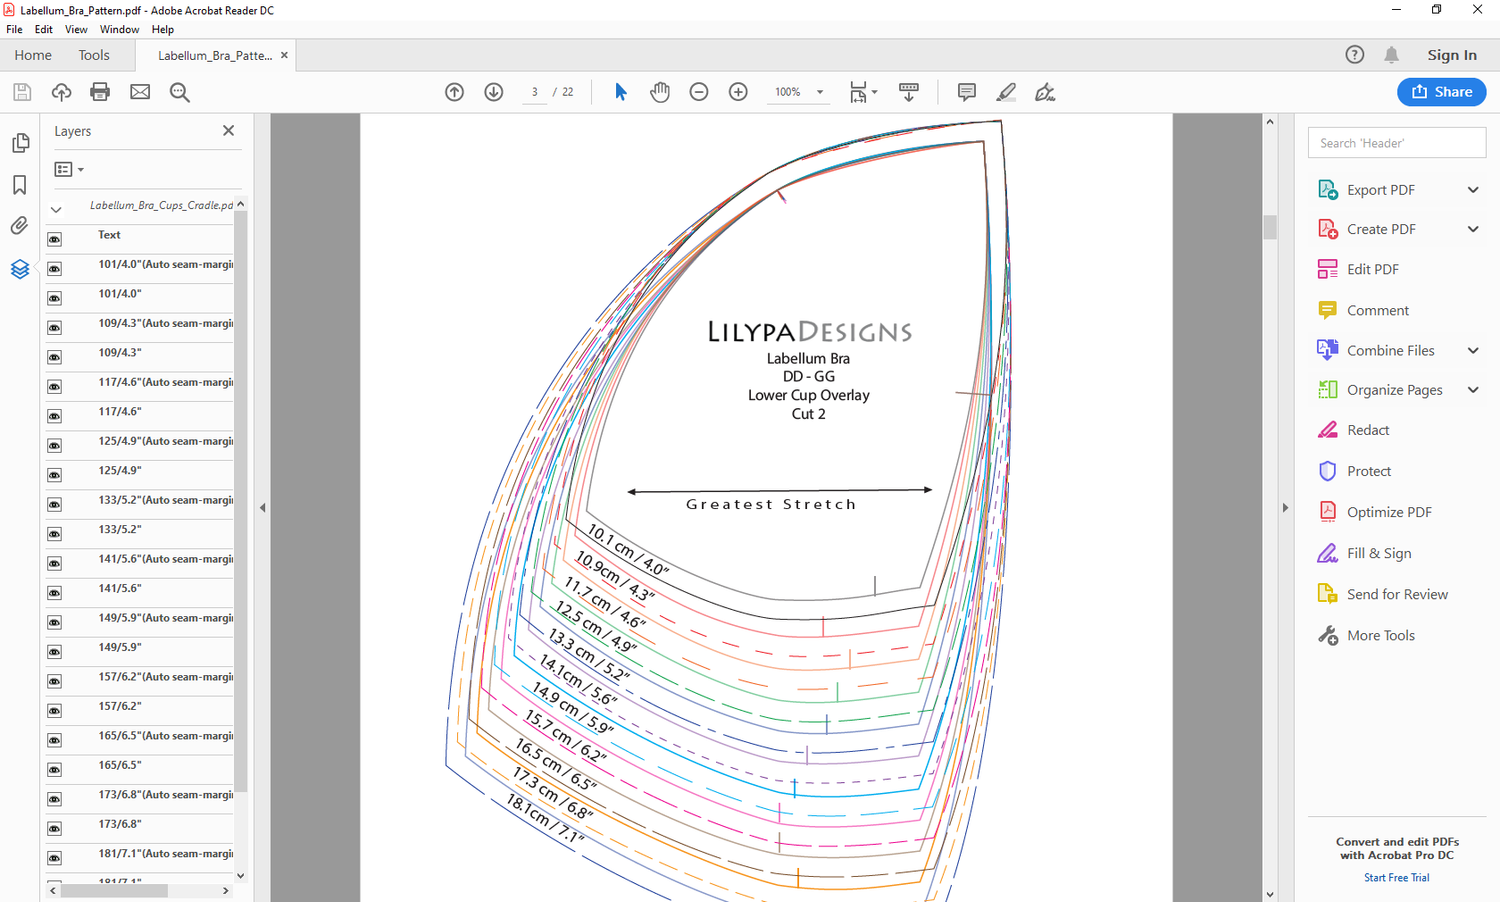Click the Zoom In plus icon

737,91
